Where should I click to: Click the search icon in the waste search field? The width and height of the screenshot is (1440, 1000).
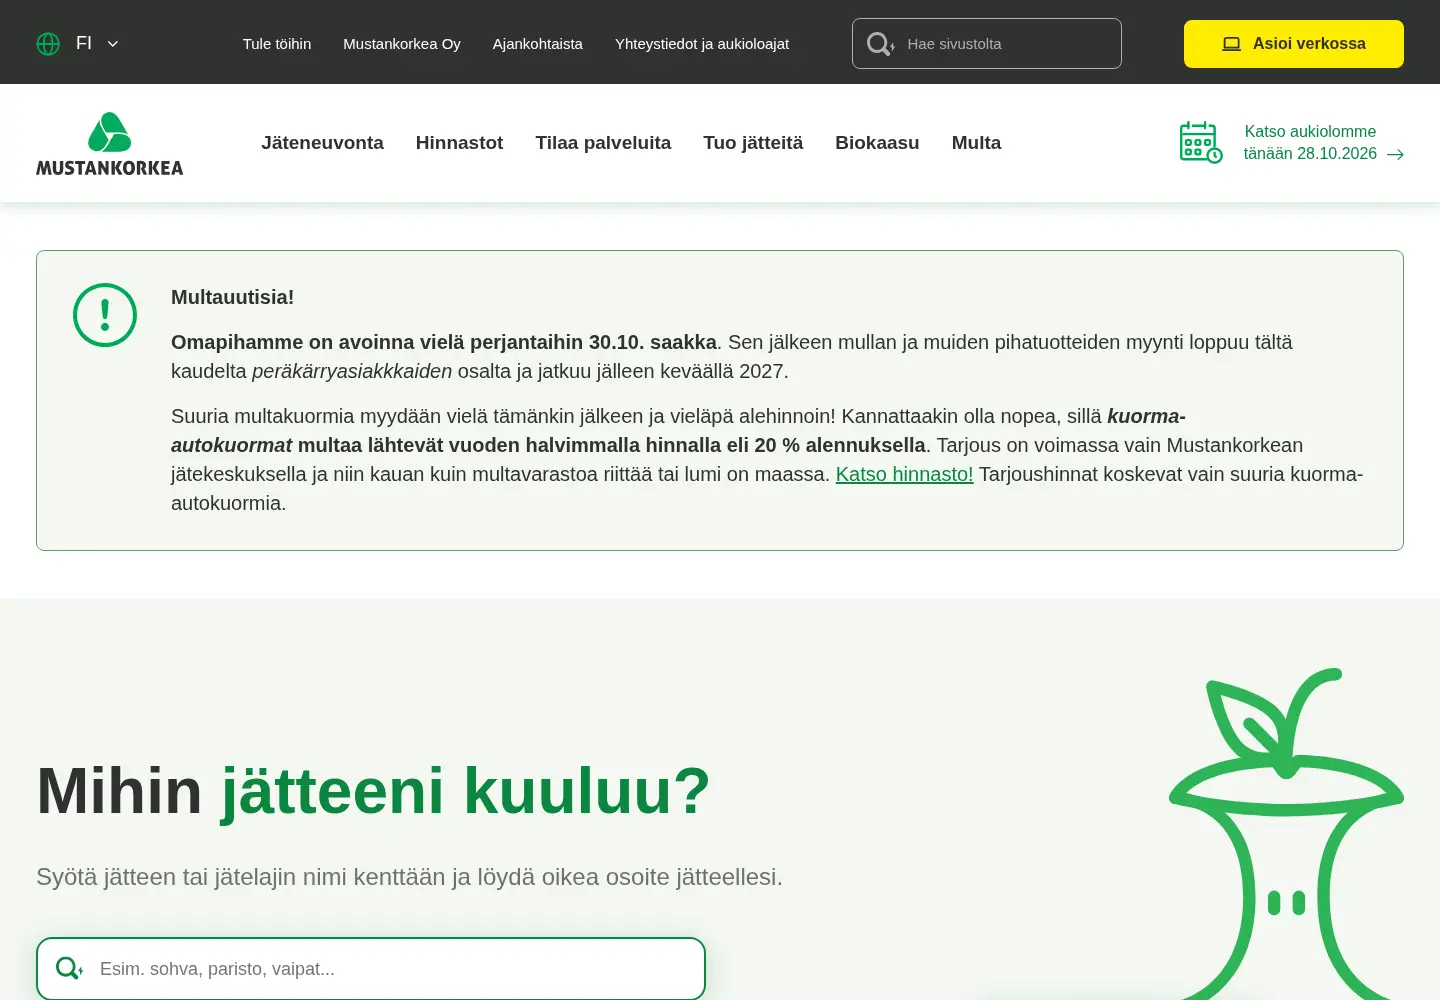[69, 968]
